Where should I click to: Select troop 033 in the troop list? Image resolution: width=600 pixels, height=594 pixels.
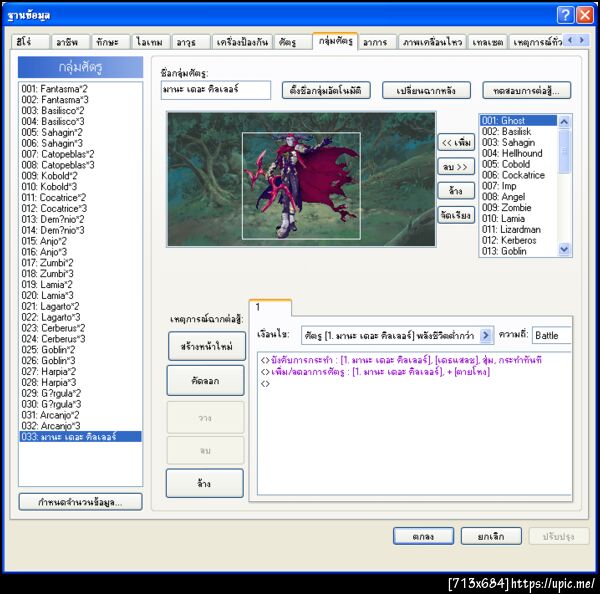(x=80, y=437)
